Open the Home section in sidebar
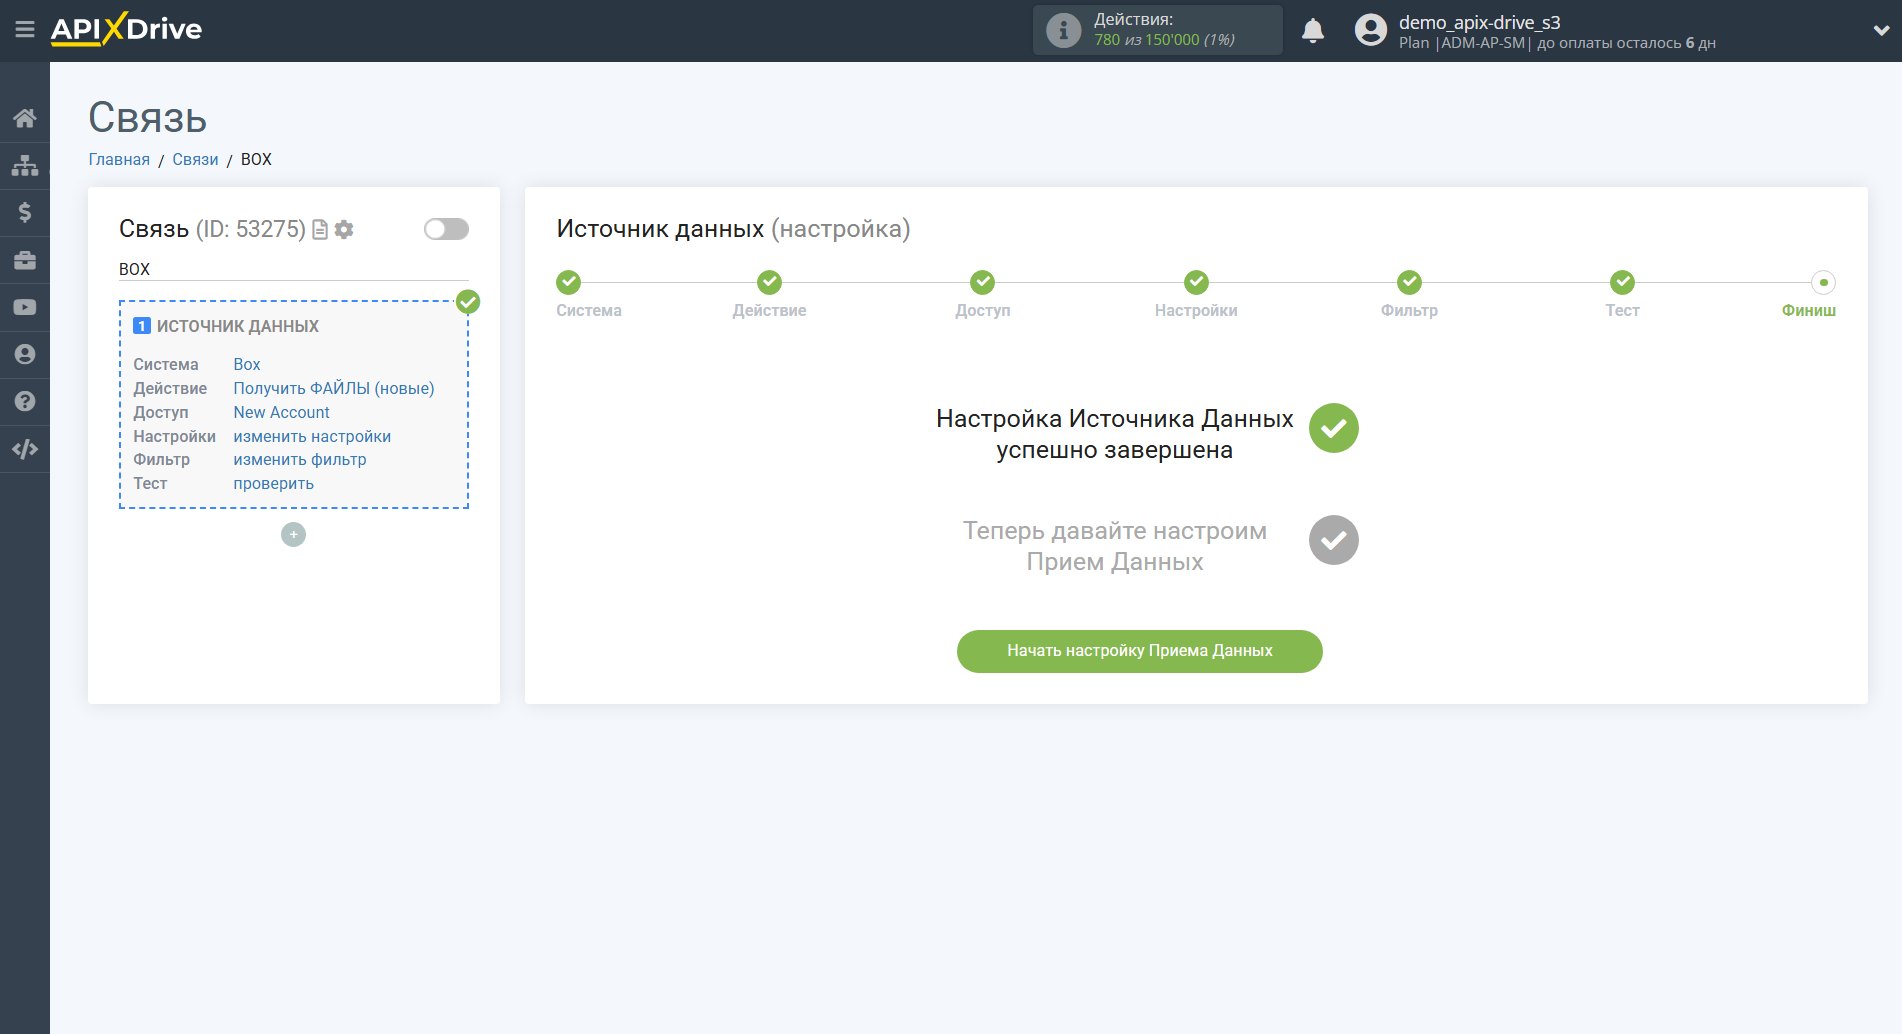Viewport: 1902px width, 1034px height. click(25, 117)
